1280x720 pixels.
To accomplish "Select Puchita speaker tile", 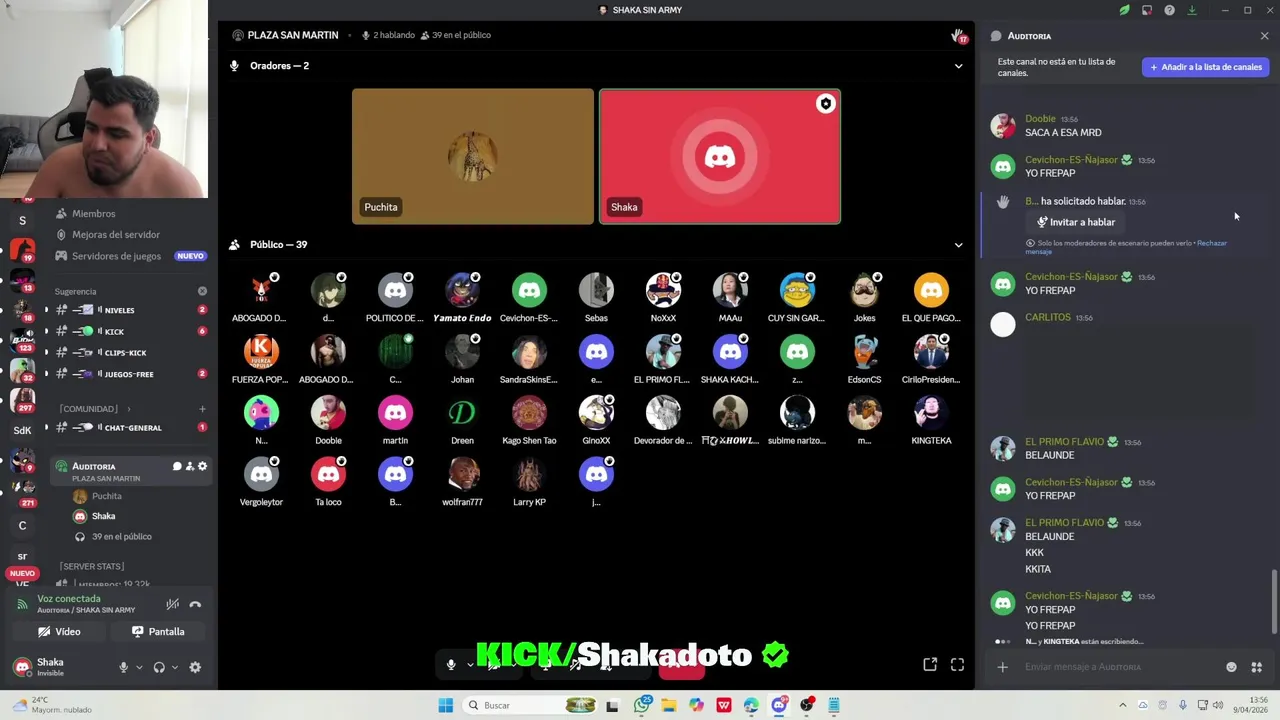I will point(473,156).
